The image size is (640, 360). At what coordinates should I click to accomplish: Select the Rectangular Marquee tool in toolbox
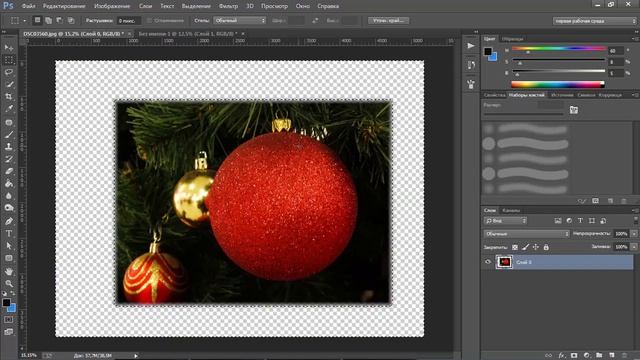coord(9,60)
